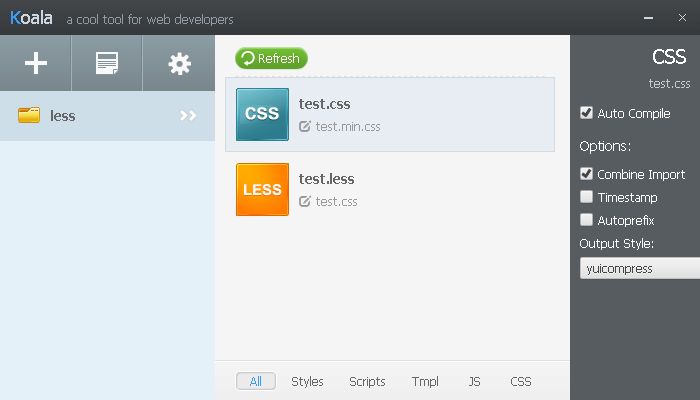Select the test.less file row
Image resolution: width=700 pixels, height=400 pixels.
coord(390,189)
